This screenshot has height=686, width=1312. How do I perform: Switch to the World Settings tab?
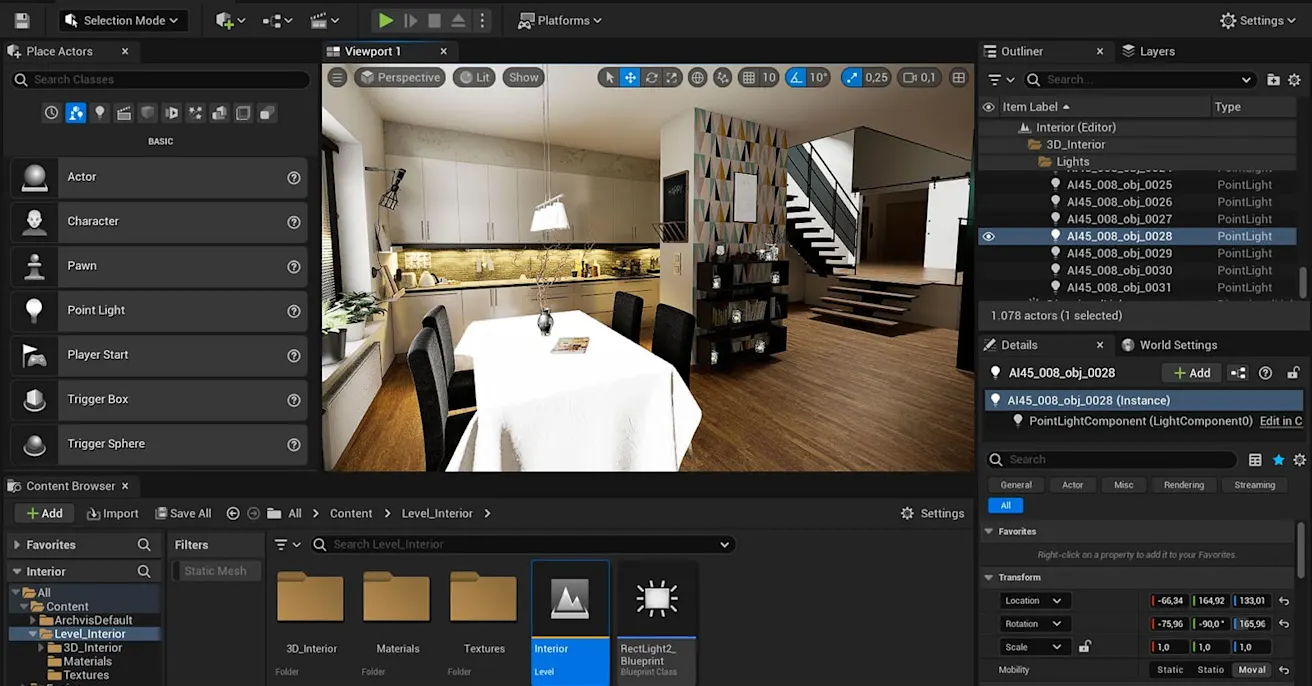[x=1169, y=345]
